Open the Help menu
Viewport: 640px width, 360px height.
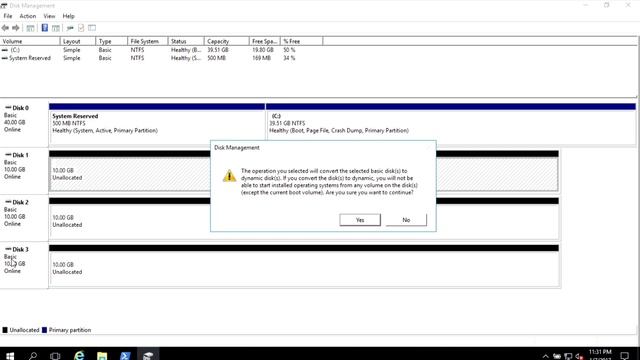coord(69,16)
